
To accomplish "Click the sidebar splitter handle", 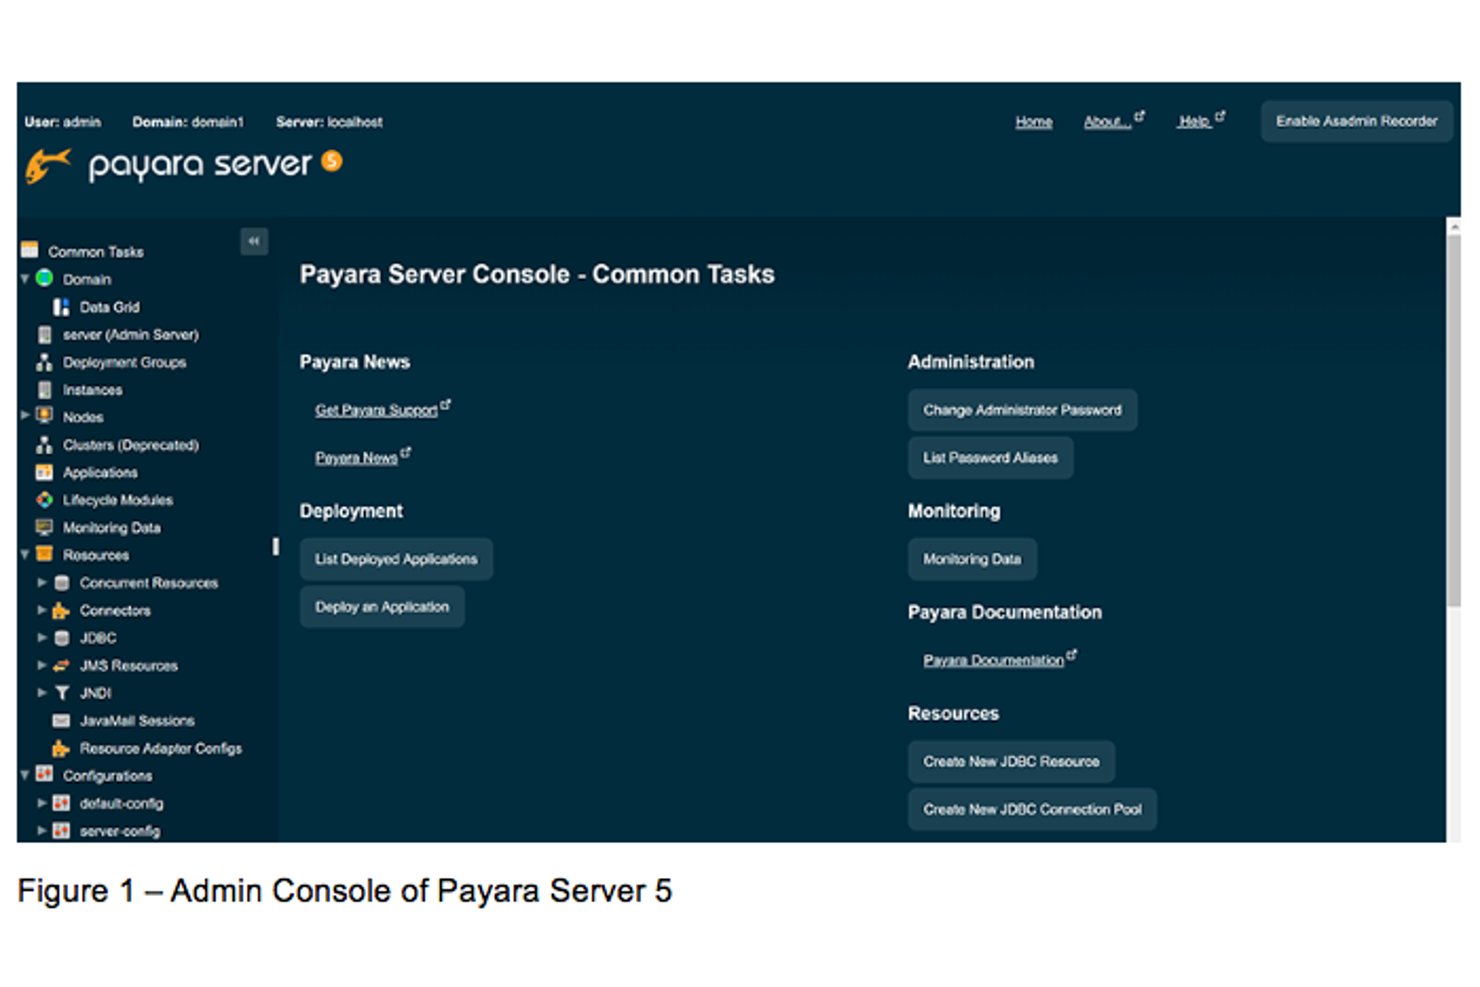I will 275,546.
